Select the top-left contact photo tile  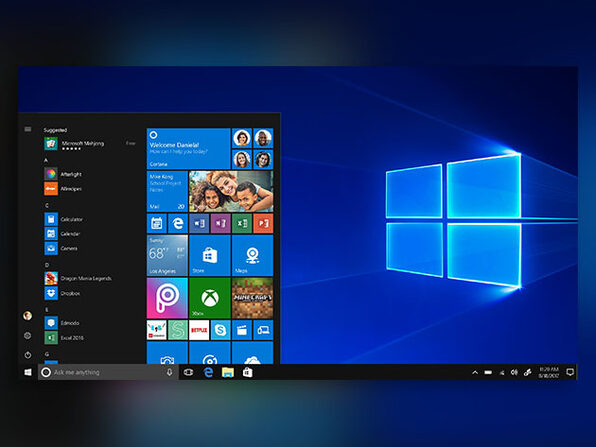click(242, 138)
